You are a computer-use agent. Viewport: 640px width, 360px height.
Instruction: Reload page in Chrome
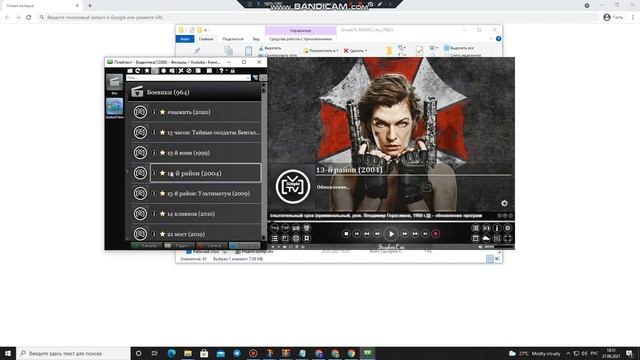click(x=29, y=18)
